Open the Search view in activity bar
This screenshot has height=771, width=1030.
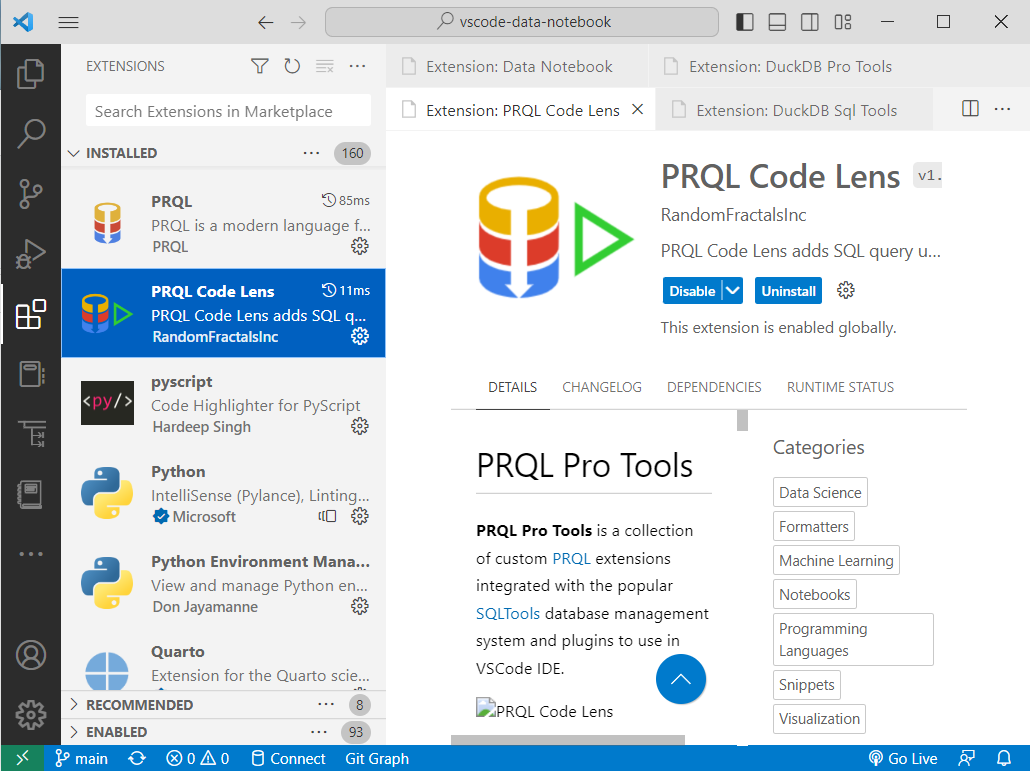30,134
